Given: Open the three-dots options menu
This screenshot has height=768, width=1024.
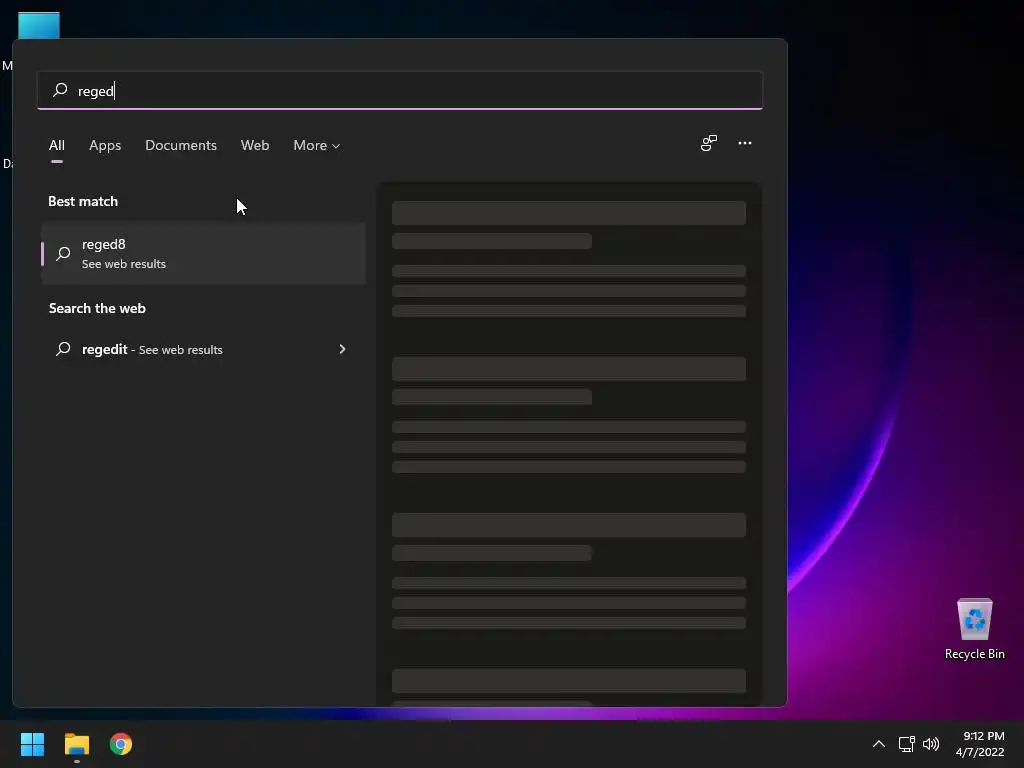Looking at the screenshot, I should [x=744, y=143].
